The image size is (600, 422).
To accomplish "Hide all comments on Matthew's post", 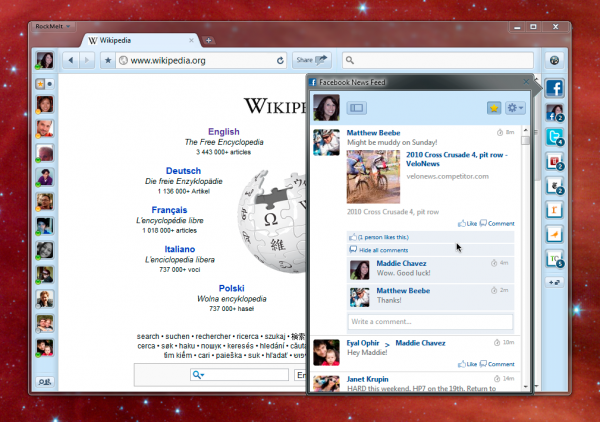I will tap(383, 250).
